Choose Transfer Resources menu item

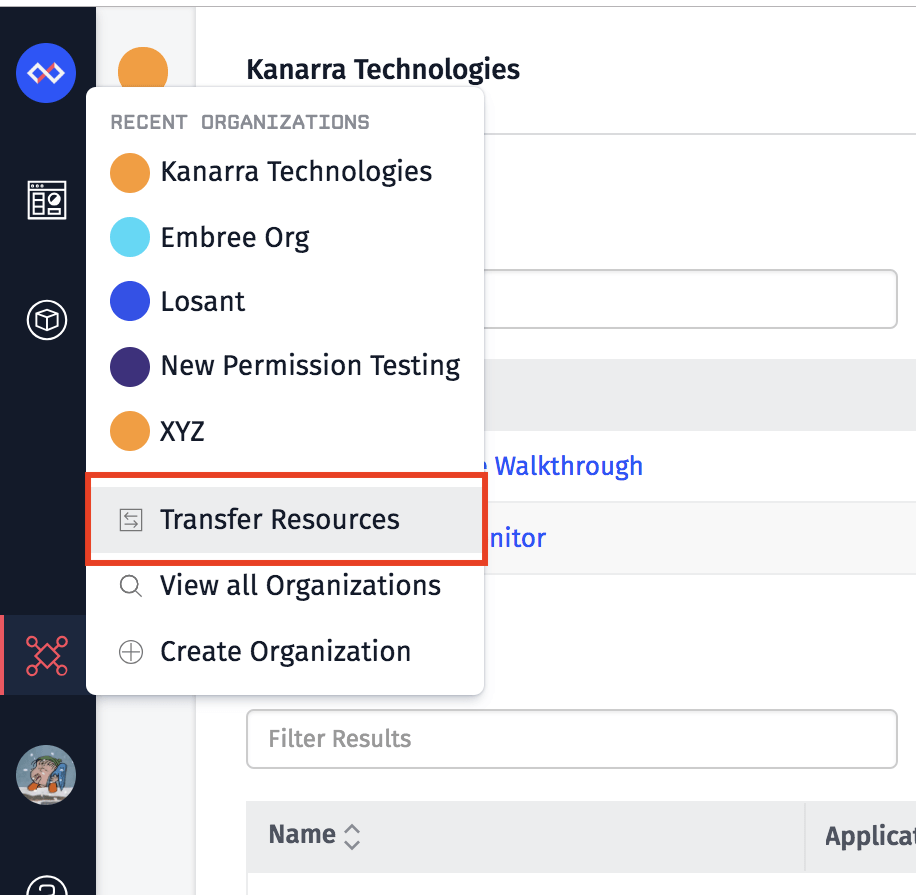(x=286, y=519)
